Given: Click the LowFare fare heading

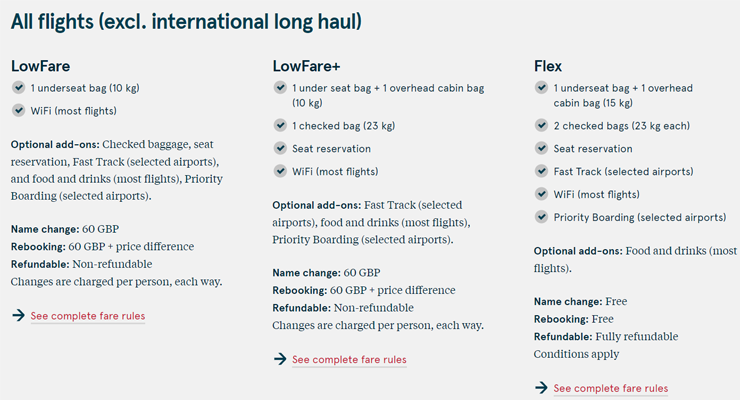Looking at the screenshot, I should (41, 66).
